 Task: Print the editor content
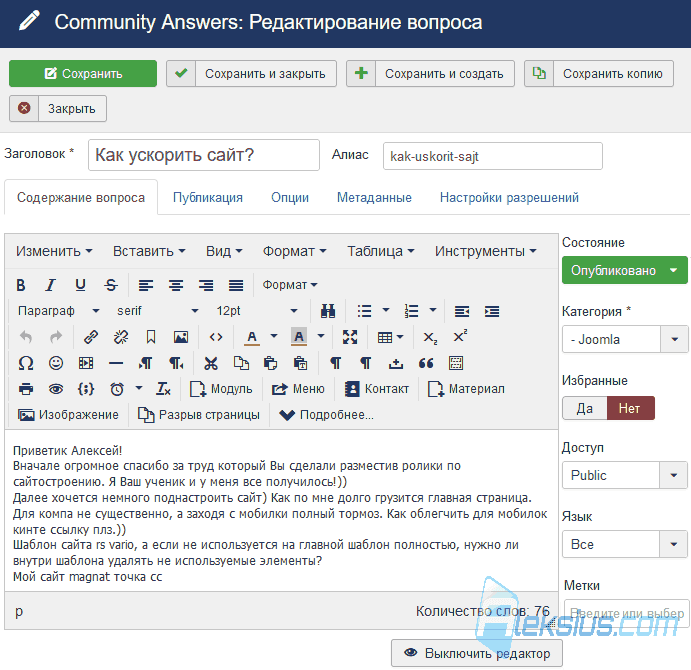26,389
